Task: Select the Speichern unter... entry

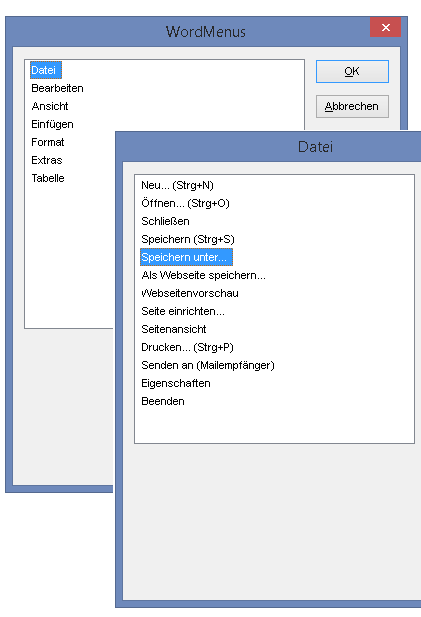Action: point(186,257)
